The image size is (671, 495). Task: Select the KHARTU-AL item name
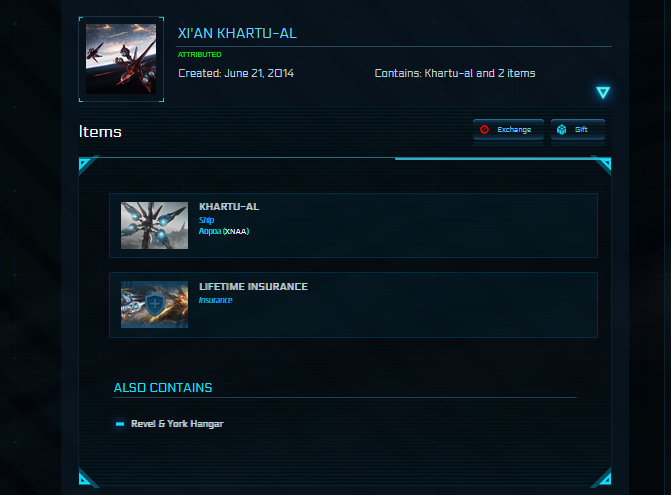click(229, 207)
